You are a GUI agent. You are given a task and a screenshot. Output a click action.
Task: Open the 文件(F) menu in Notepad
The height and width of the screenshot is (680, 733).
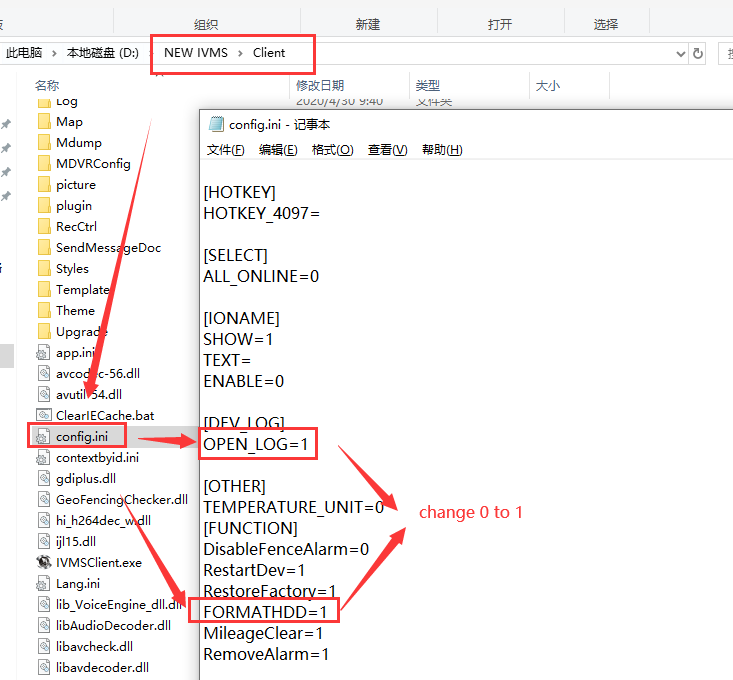pos(225,150)
